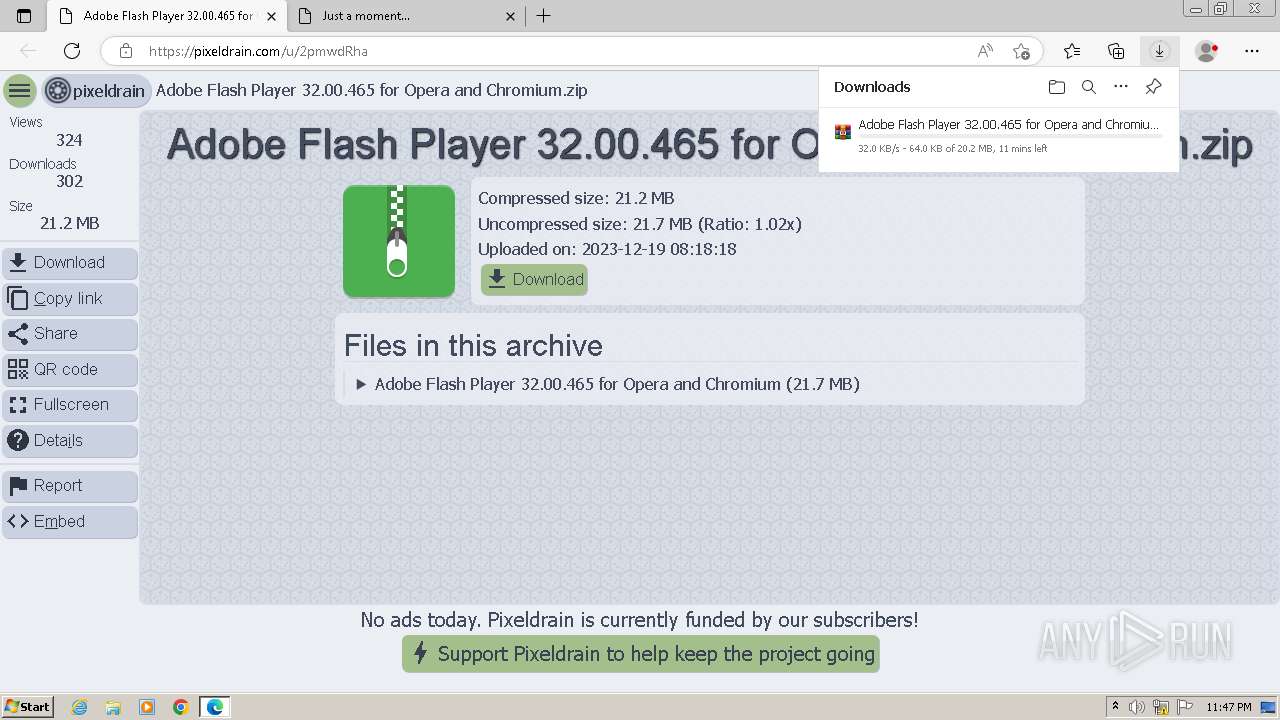Report this file
The image size is (1280, 720).
click(70, 486)
